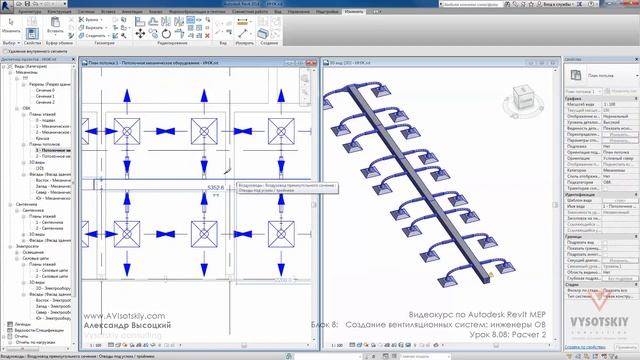
Task: Click Изменить button for Текущий диапазон
Action: click(620, 260)
